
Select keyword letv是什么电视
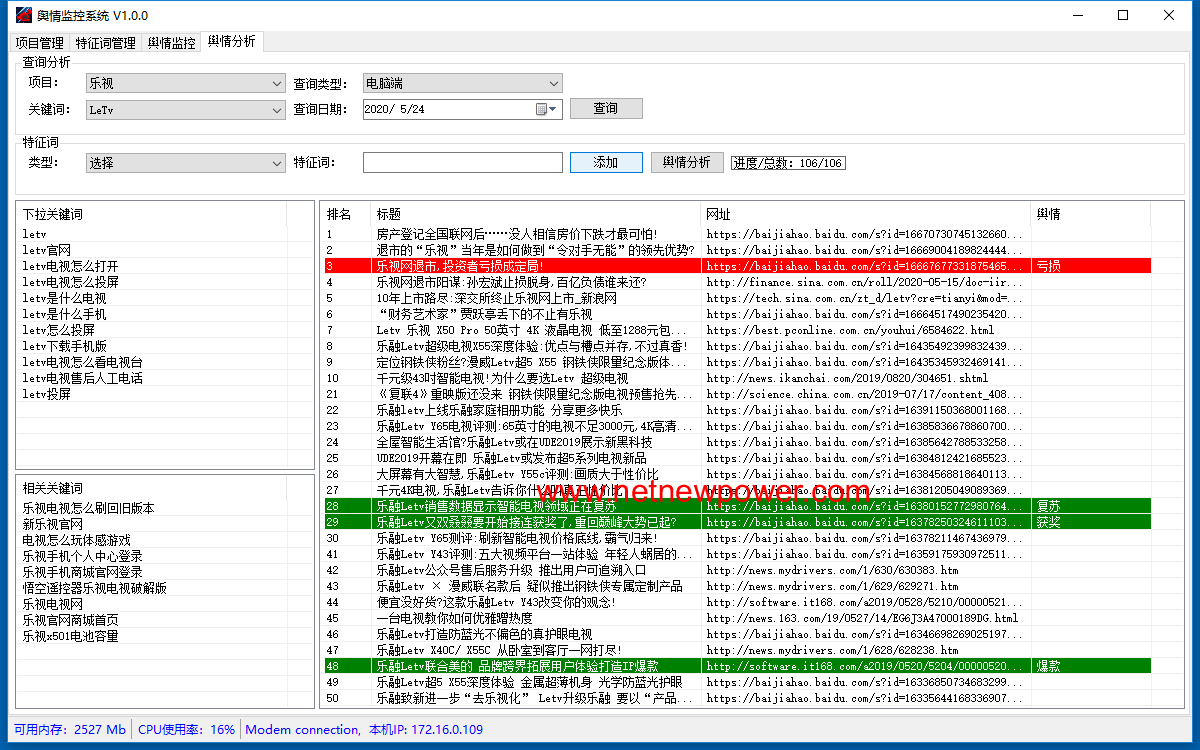64,298
